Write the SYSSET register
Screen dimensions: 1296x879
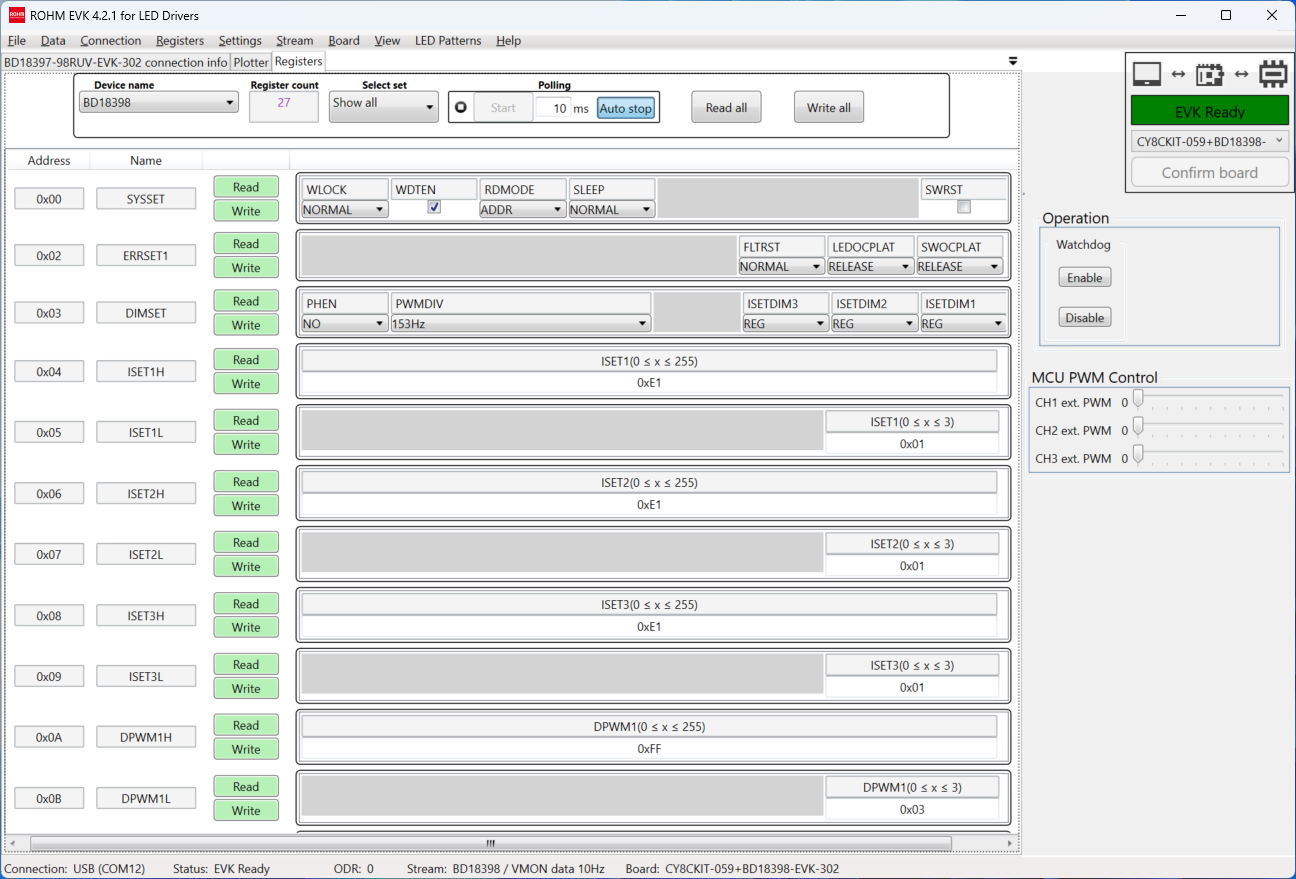click(x=246, y=211)
